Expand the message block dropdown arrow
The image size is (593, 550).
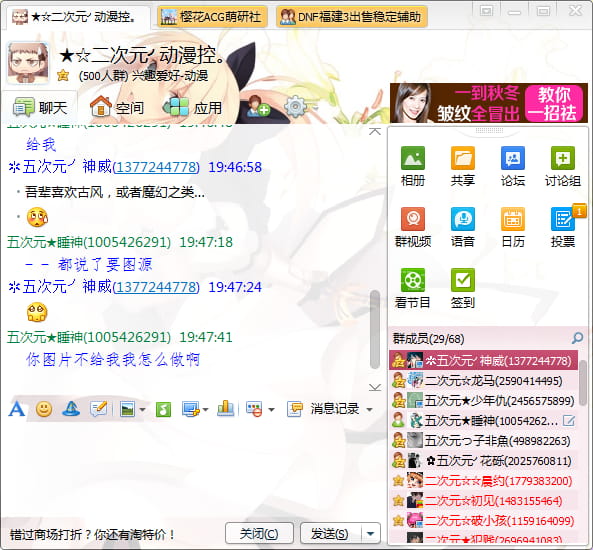[271, 410]
